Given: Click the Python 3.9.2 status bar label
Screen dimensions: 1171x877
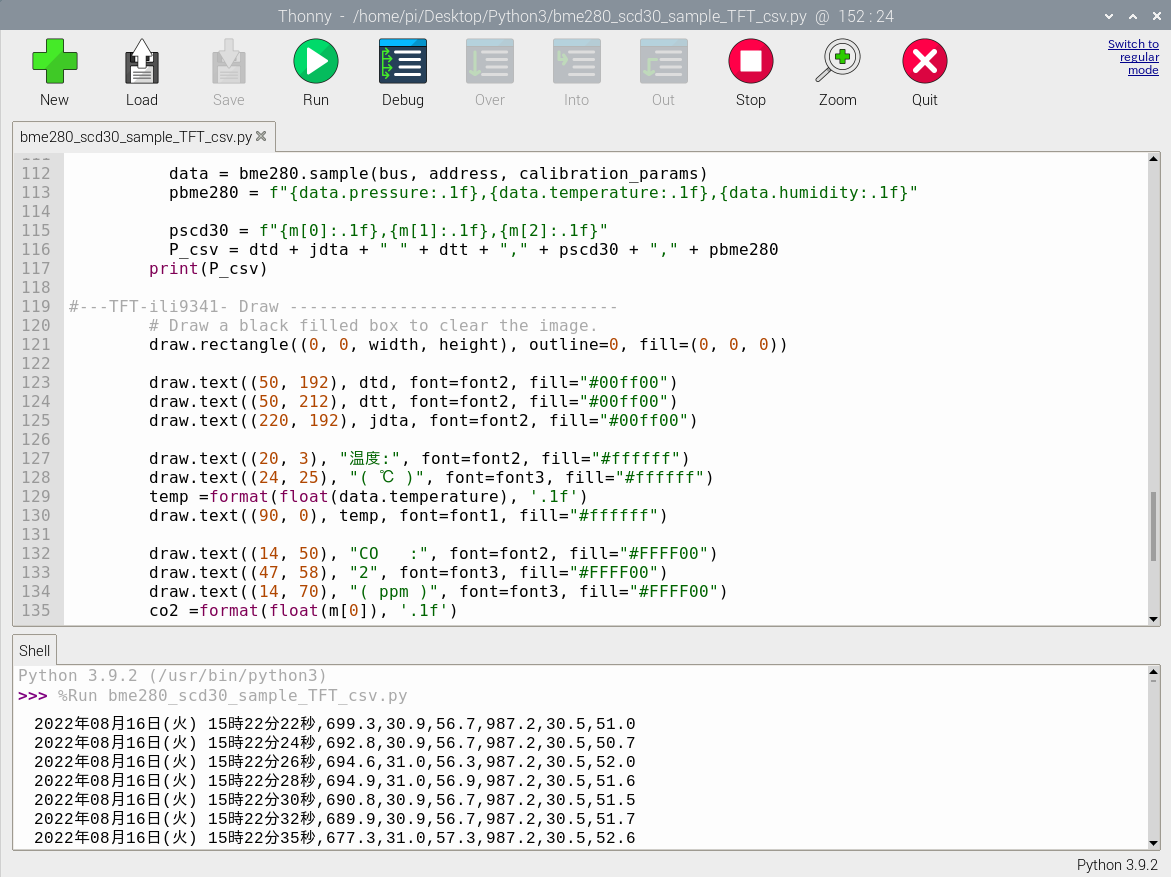Looking at the screenshot, I should coord(1117,864).
